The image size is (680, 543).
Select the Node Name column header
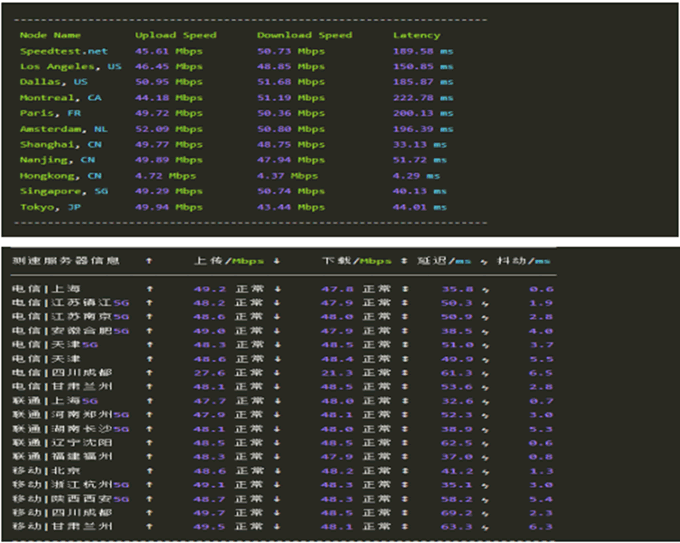(47, 35)
